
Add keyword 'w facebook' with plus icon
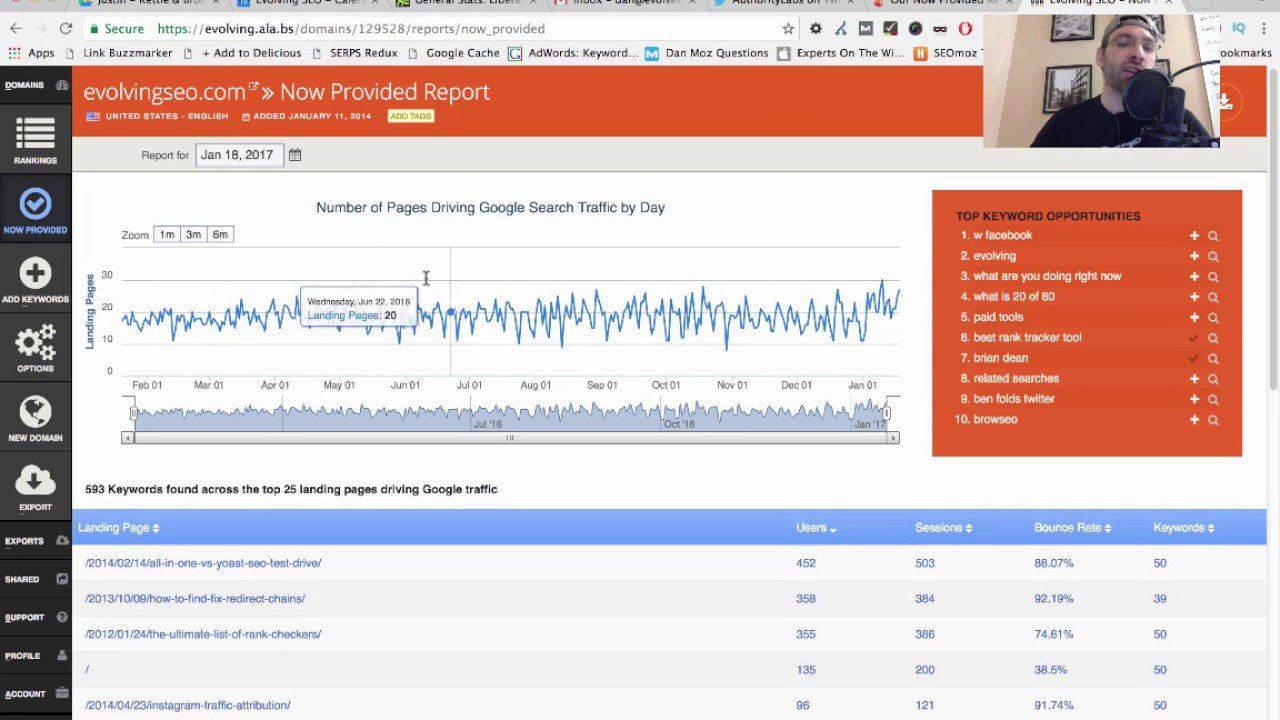pyautogui.click(x=1194, y=236)
